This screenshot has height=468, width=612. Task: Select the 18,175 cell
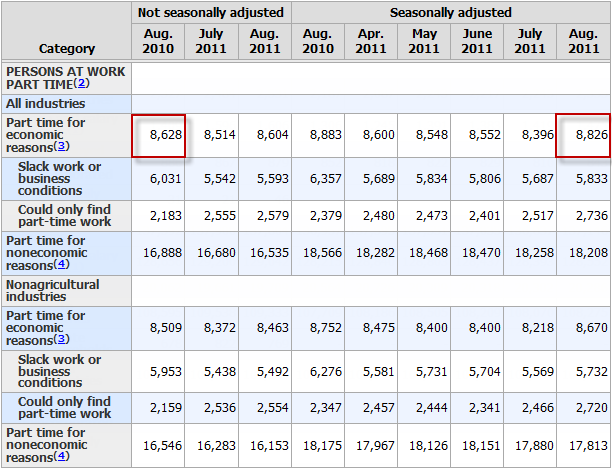318,445
